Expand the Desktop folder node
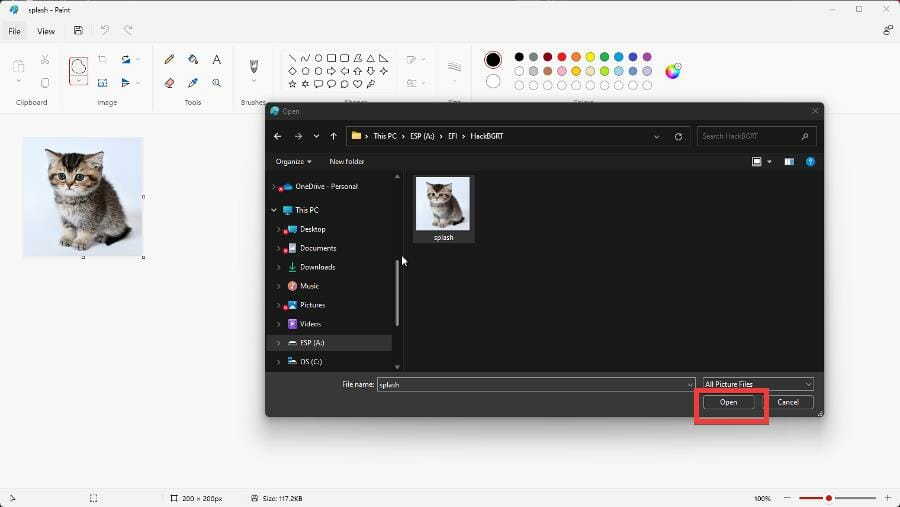The height and width of the screenshot is (507, 900). (x=278, y=229)
